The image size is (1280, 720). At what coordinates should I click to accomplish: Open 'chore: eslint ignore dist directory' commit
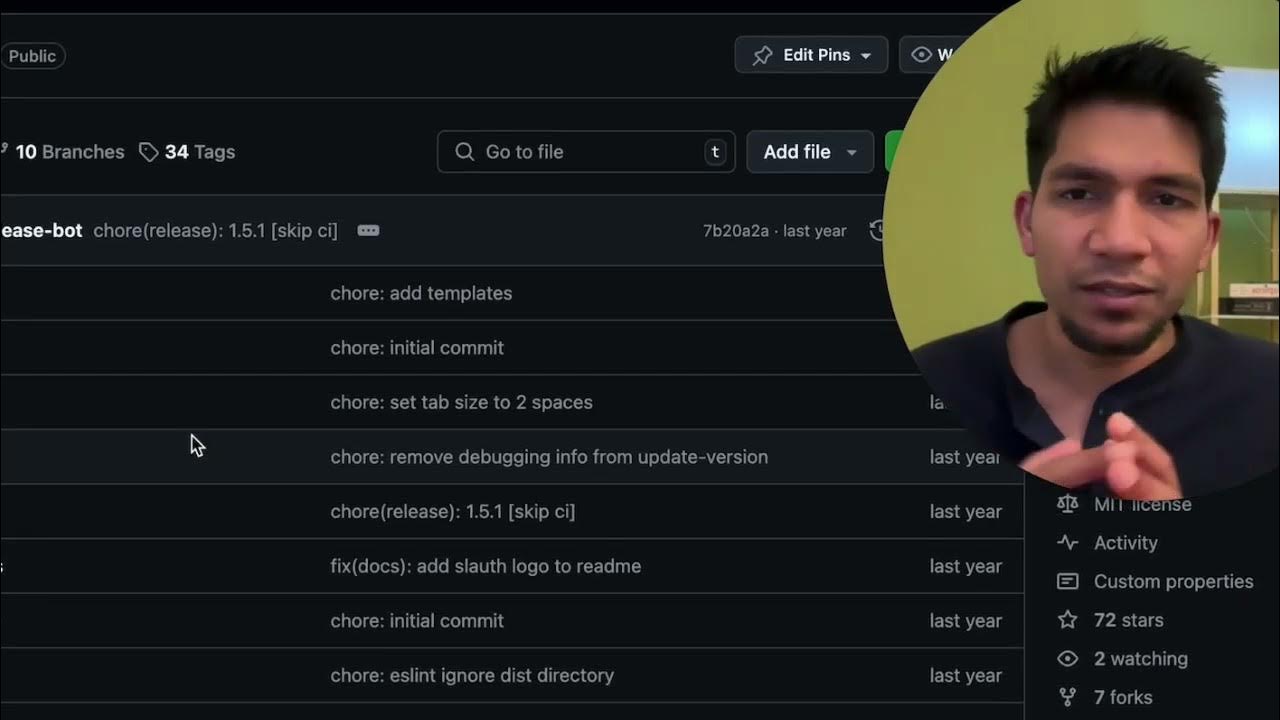point(472,675)
